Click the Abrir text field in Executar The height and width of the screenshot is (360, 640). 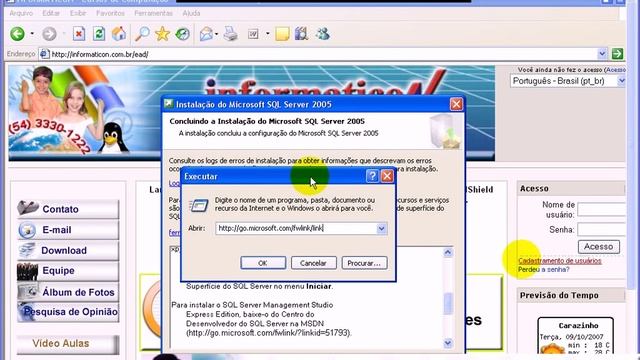[x=296, y=229]
